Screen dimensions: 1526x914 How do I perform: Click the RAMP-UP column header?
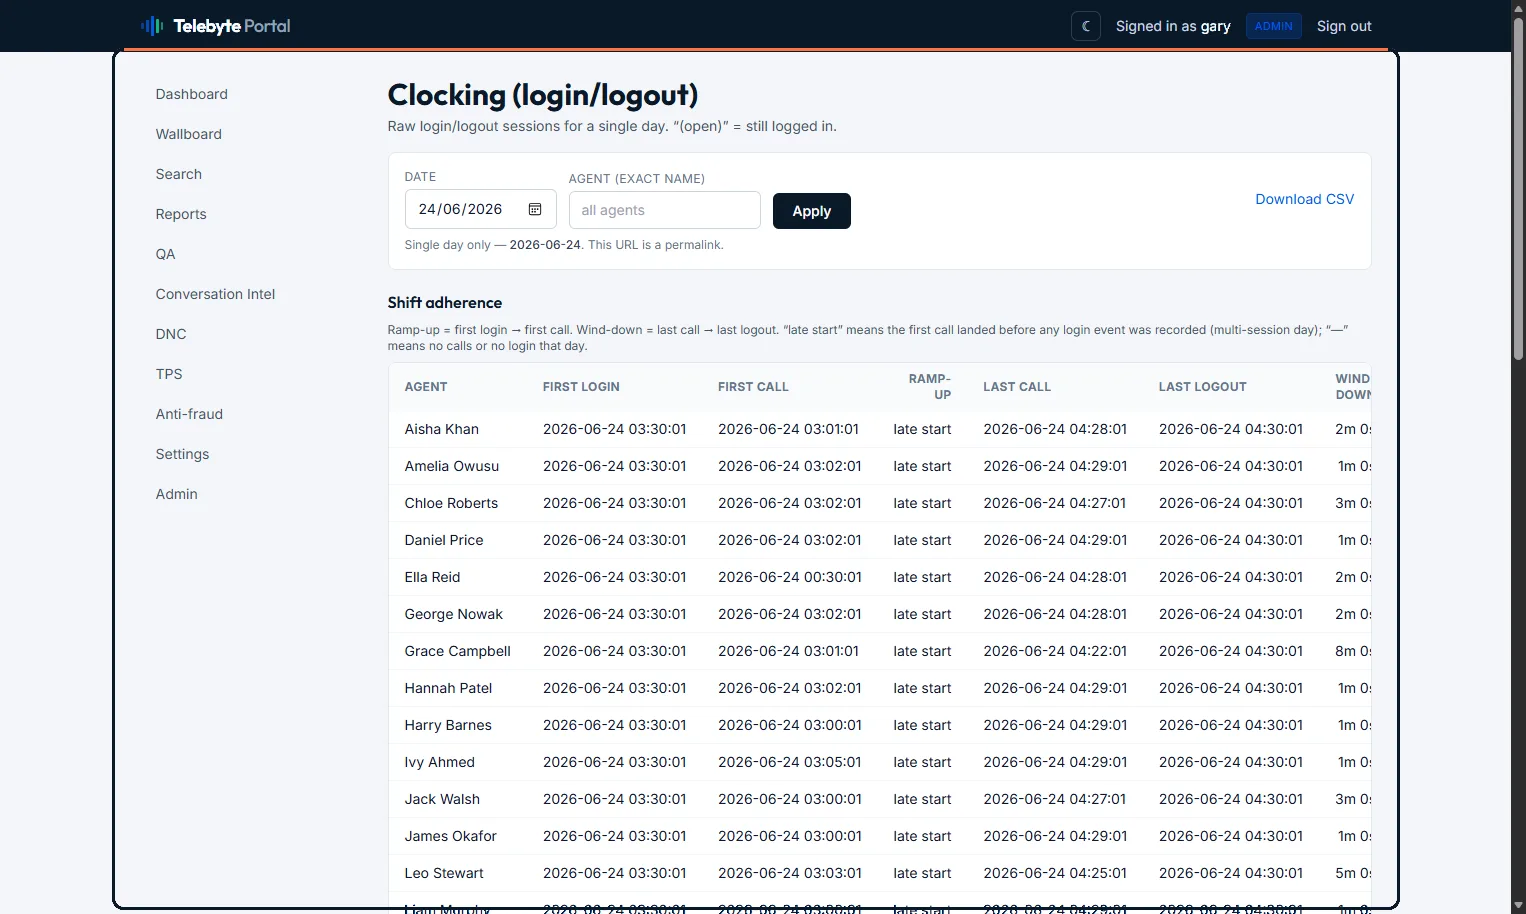pos(930,387)
